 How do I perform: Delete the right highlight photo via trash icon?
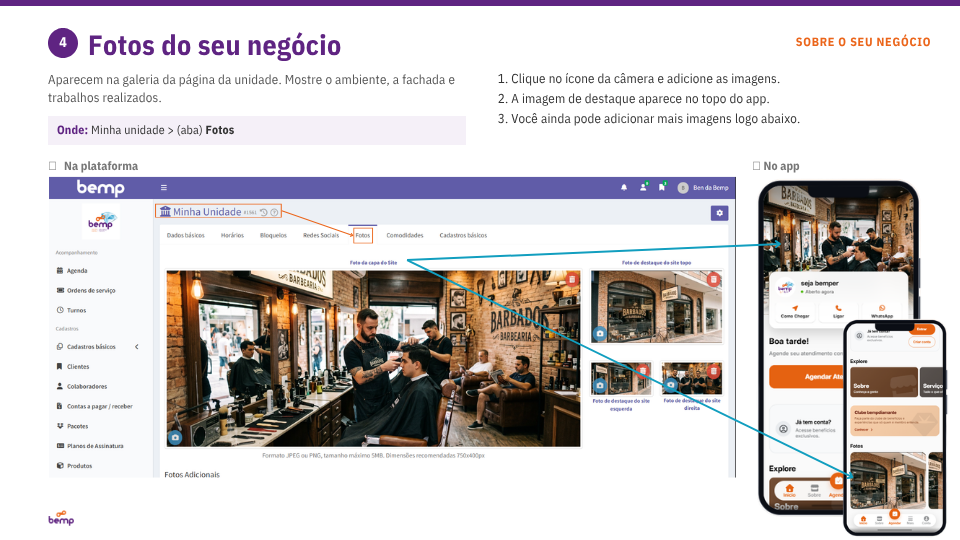714,370
